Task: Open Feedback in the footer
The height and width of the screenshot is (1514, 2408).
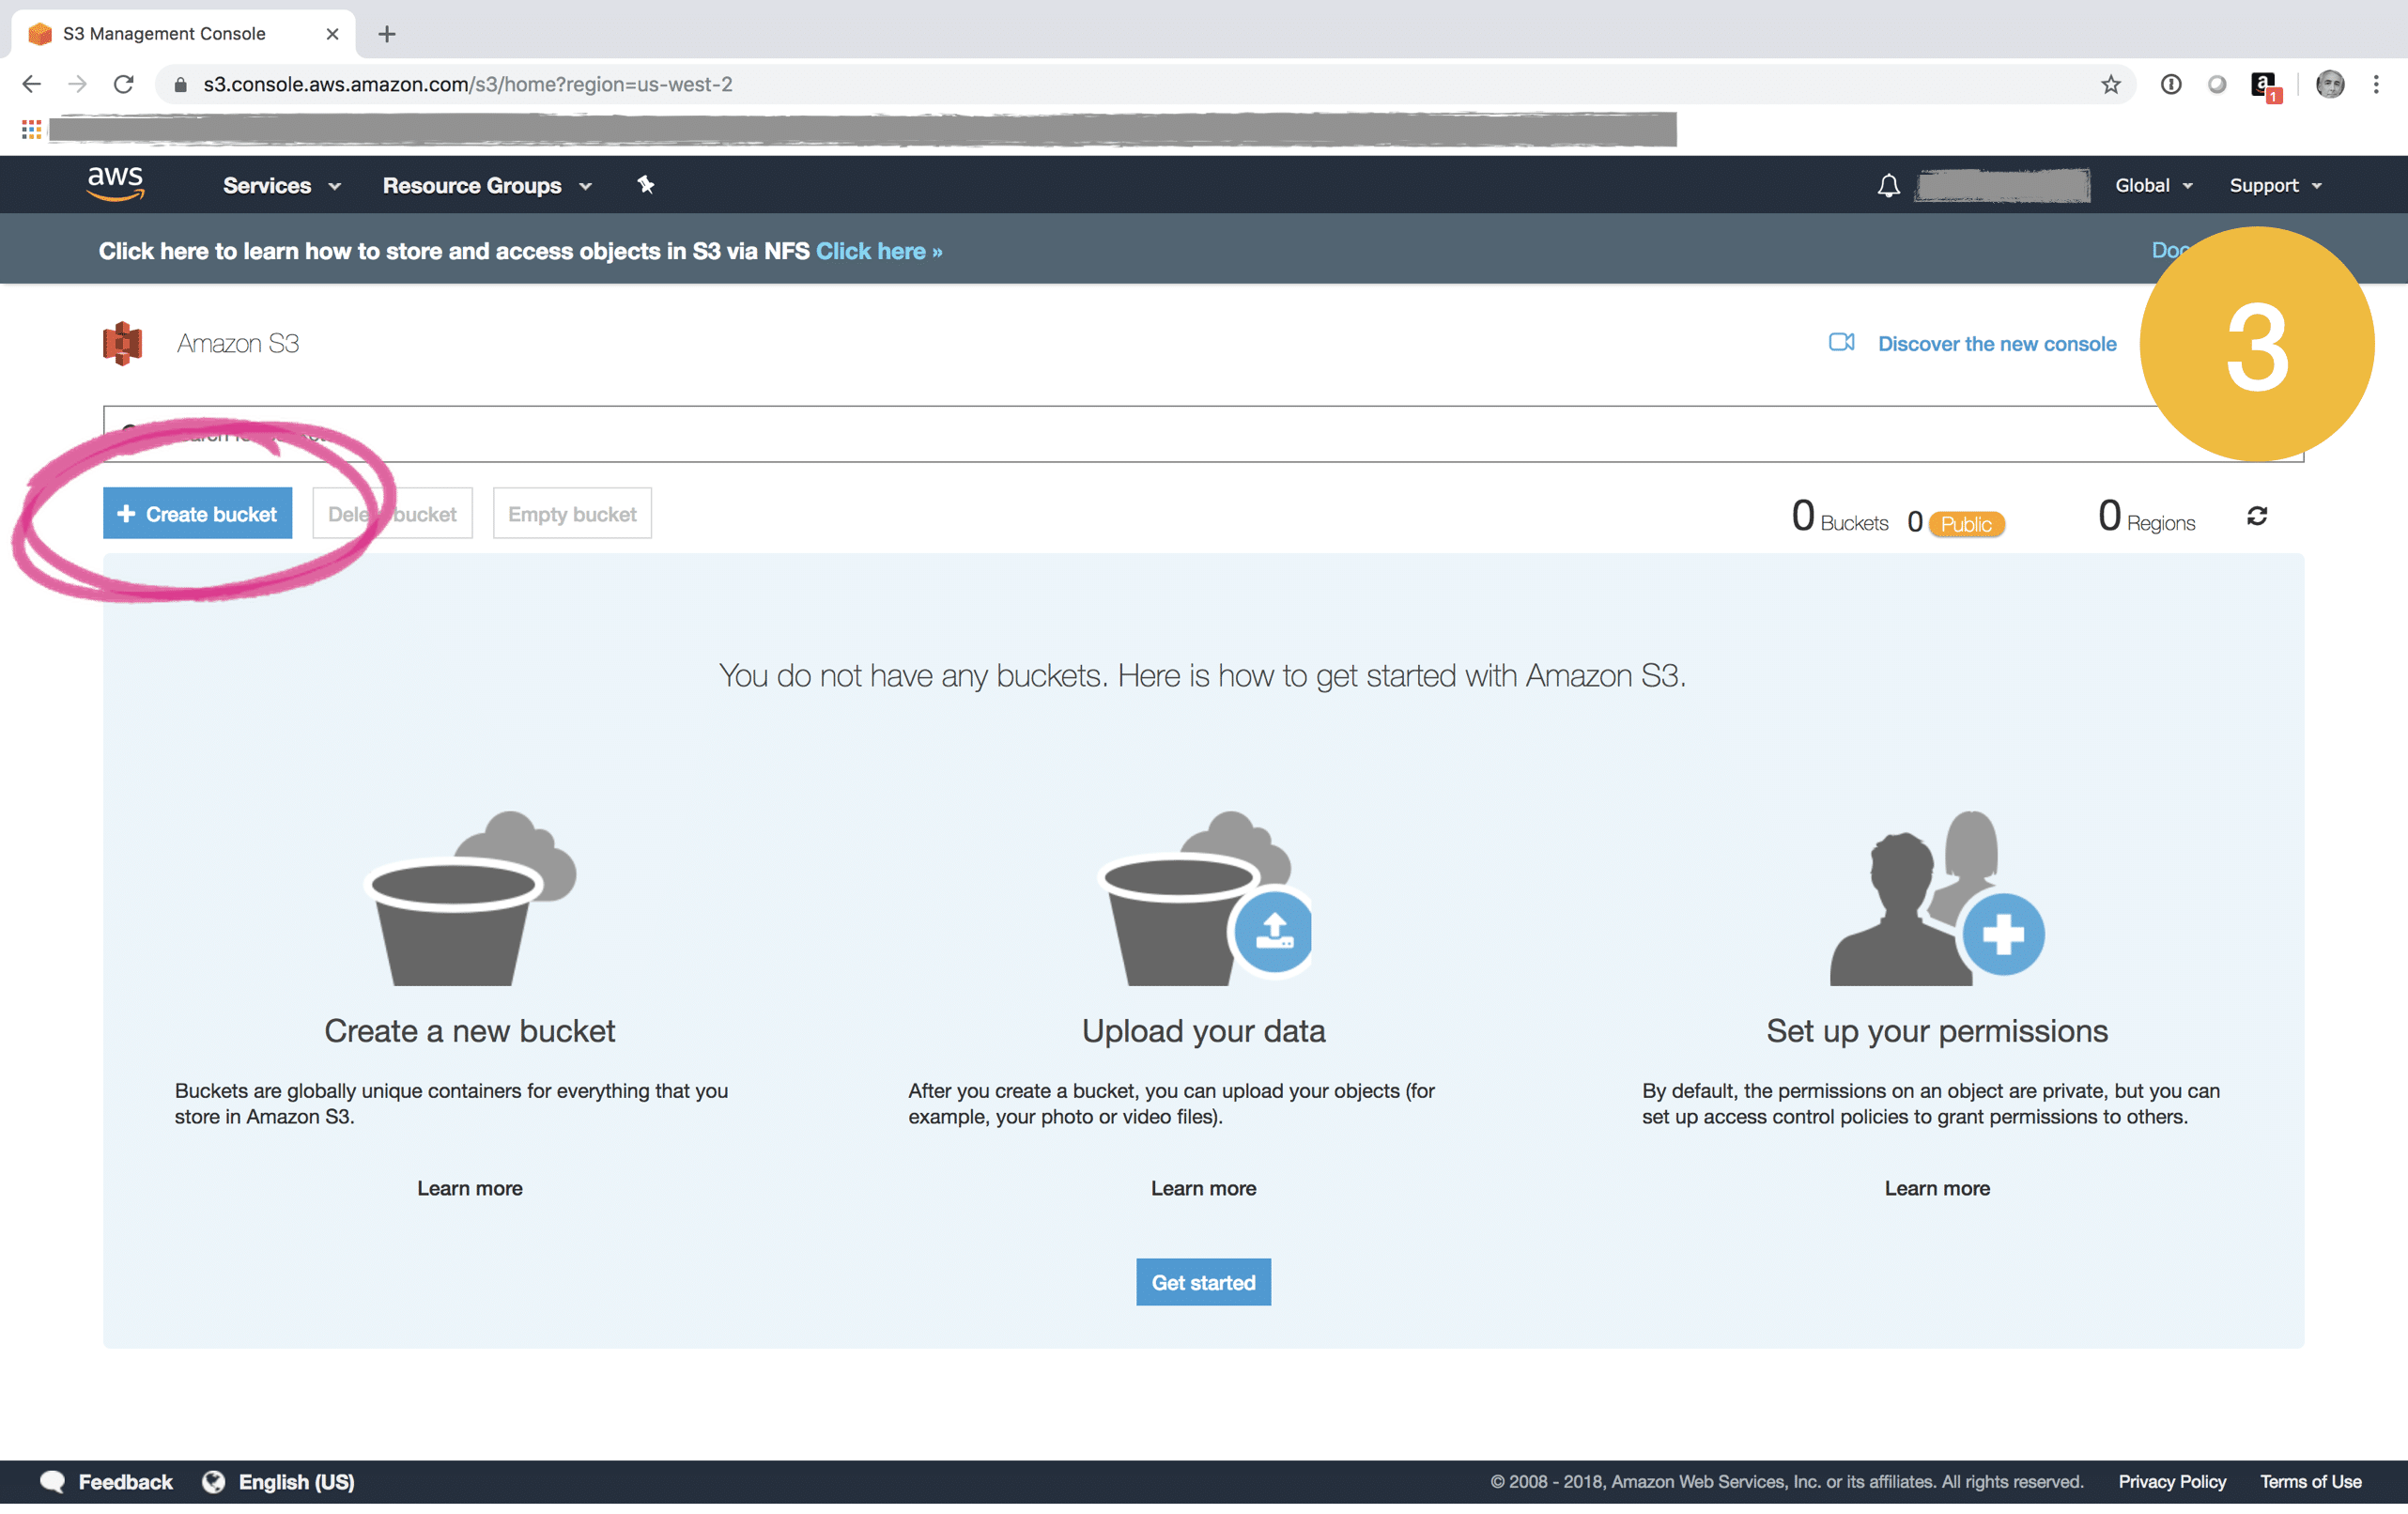Action: (x=125, y=1482)
